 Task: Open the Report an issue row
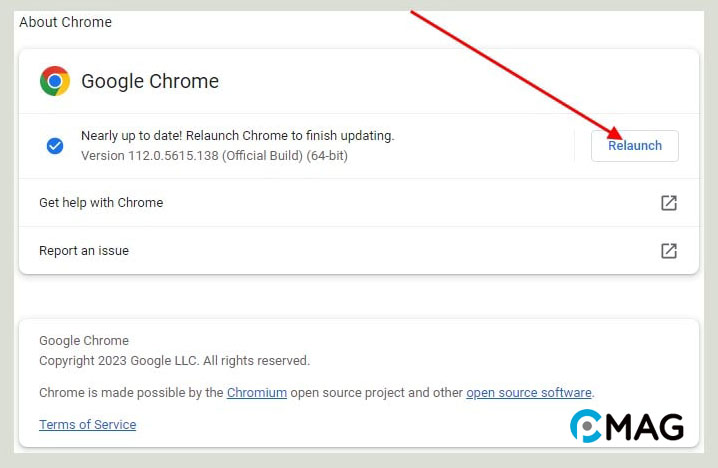click(359, 250)
